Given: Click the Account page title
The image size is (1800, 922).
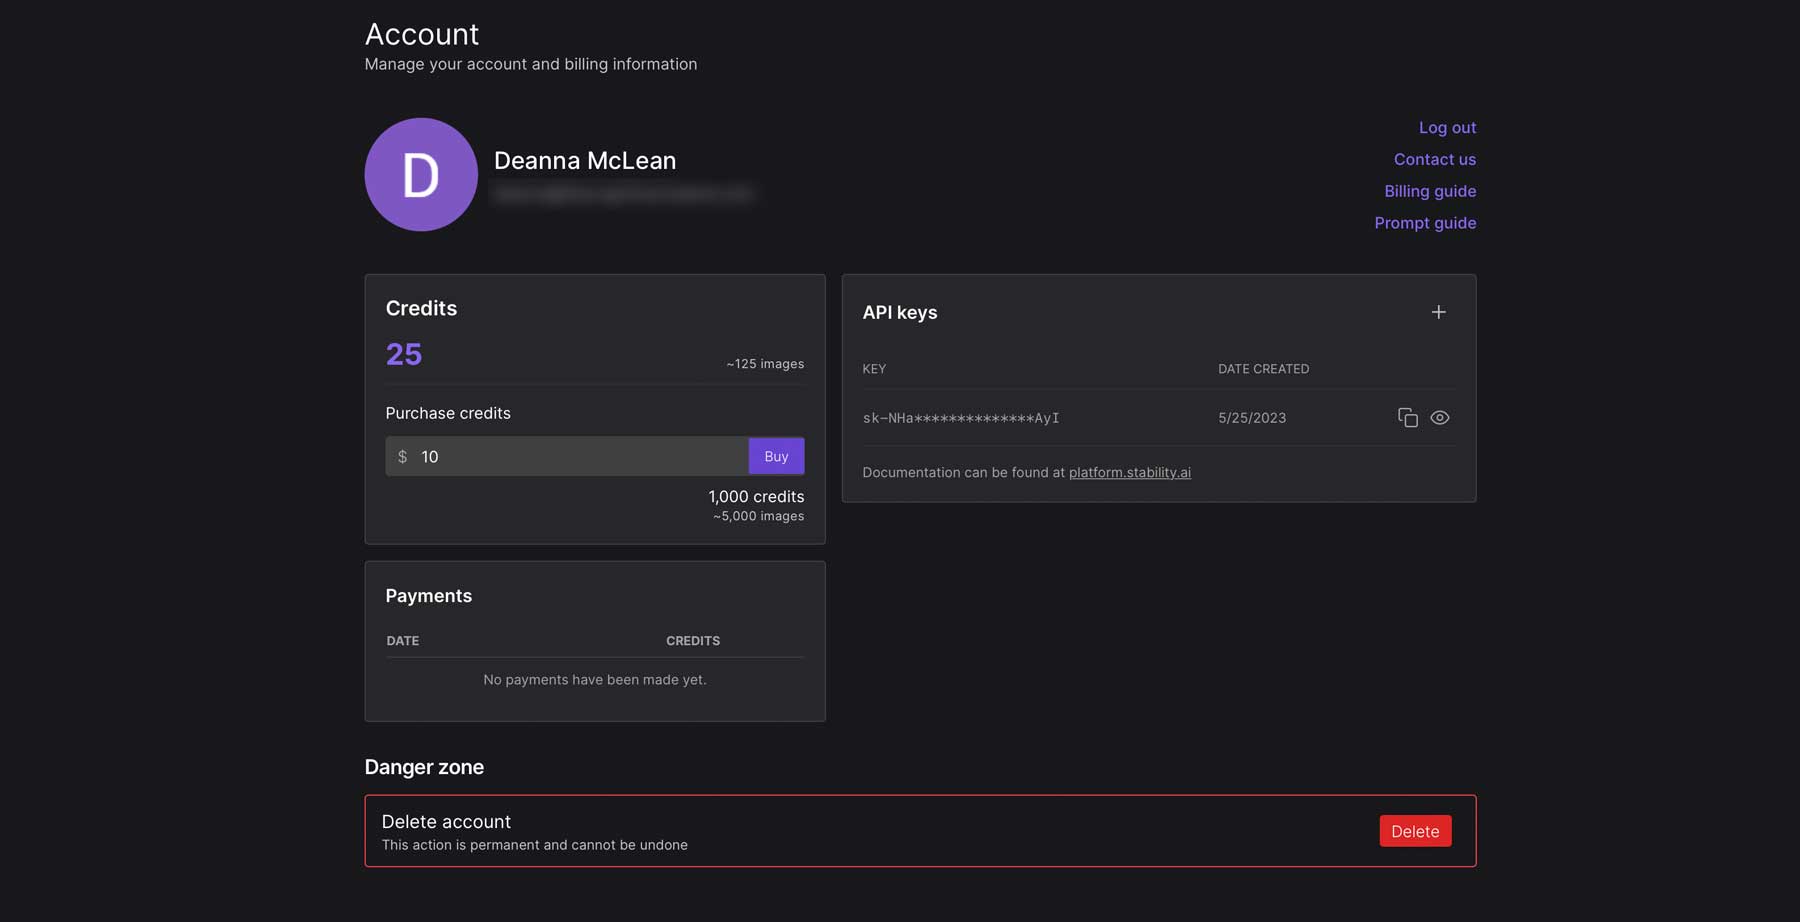Looking at the screenshot, I should [x=422, y=33].
